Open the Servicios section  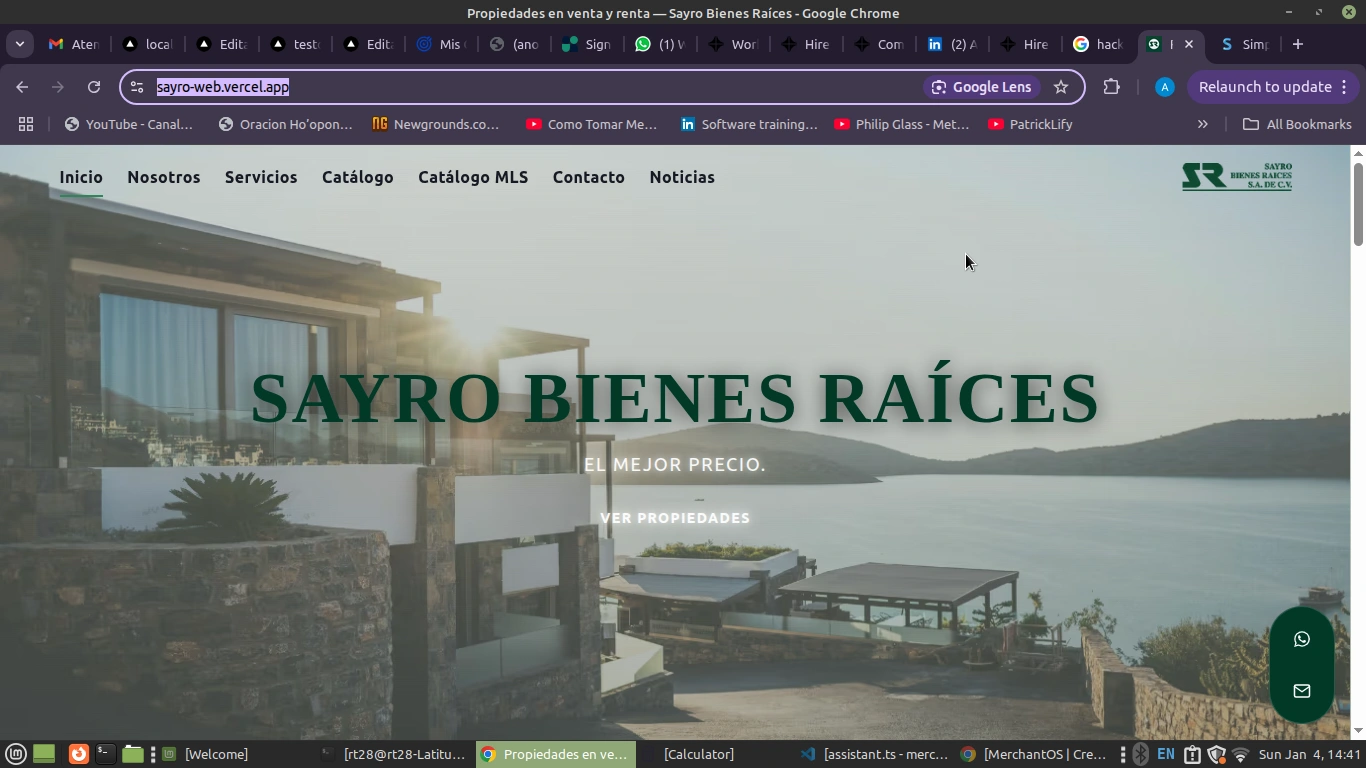(x=261, y=177)
